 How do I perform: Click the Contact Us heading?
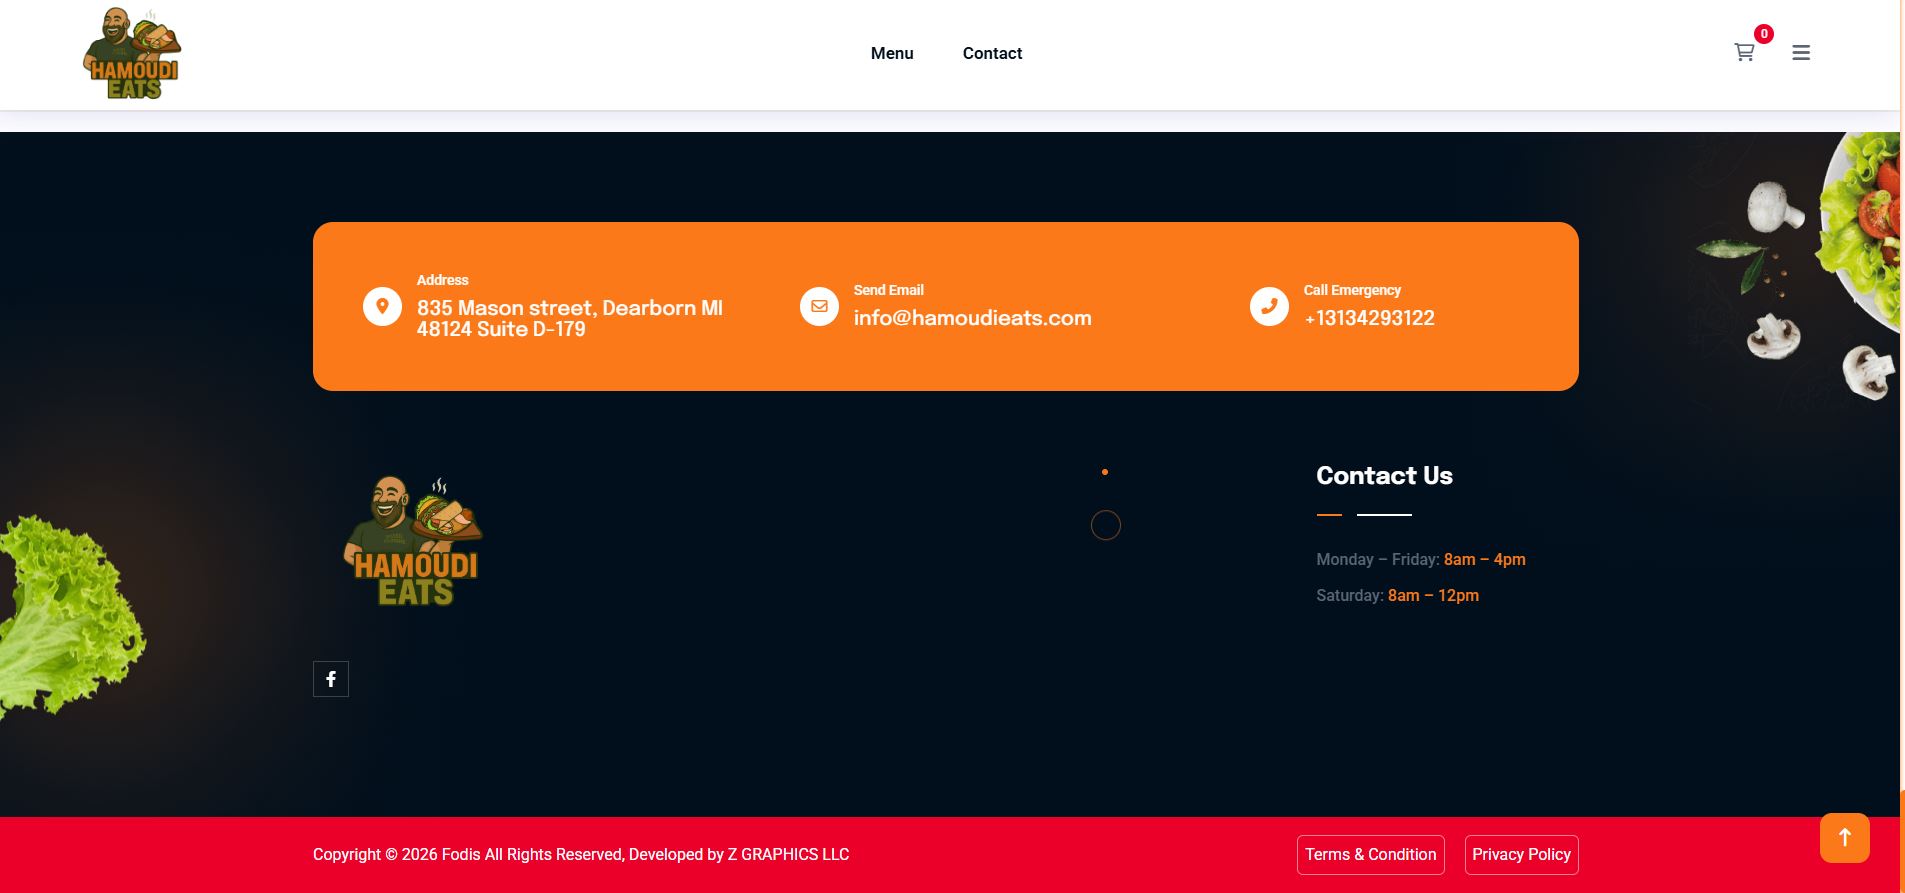tap(1384, 476)
